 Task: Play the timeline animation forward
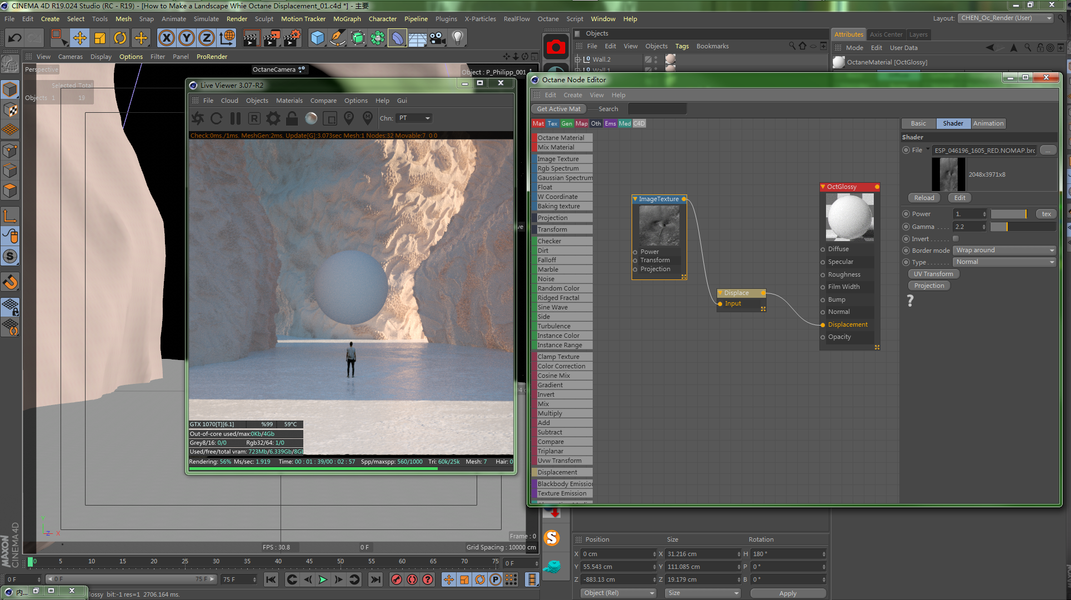[322, 579]
